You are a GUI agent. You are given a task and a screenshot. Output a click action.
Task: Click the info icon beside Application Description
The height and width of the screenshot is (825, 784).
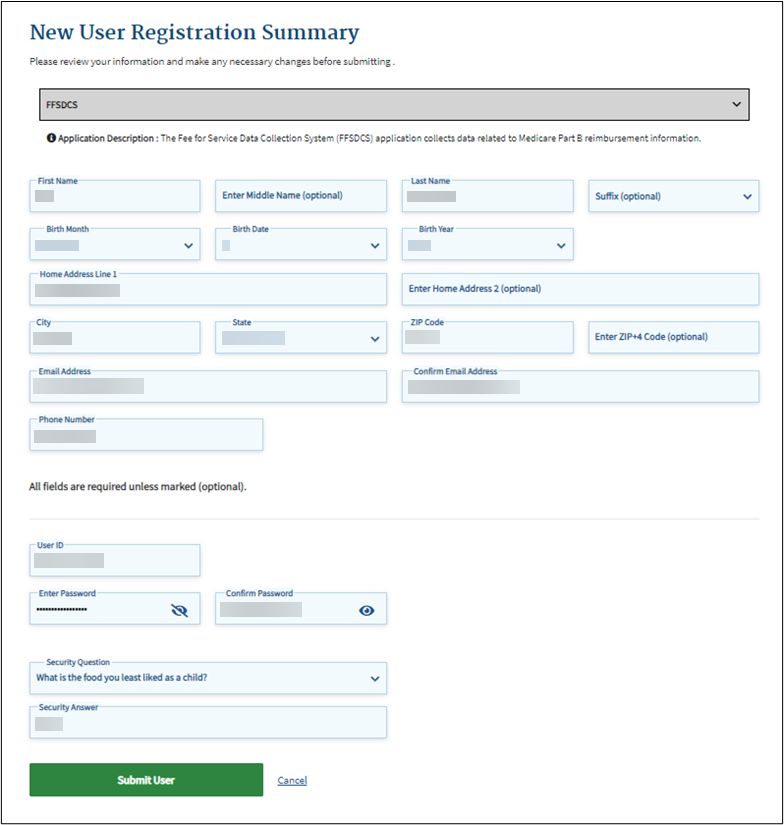(x=51, y=138)
